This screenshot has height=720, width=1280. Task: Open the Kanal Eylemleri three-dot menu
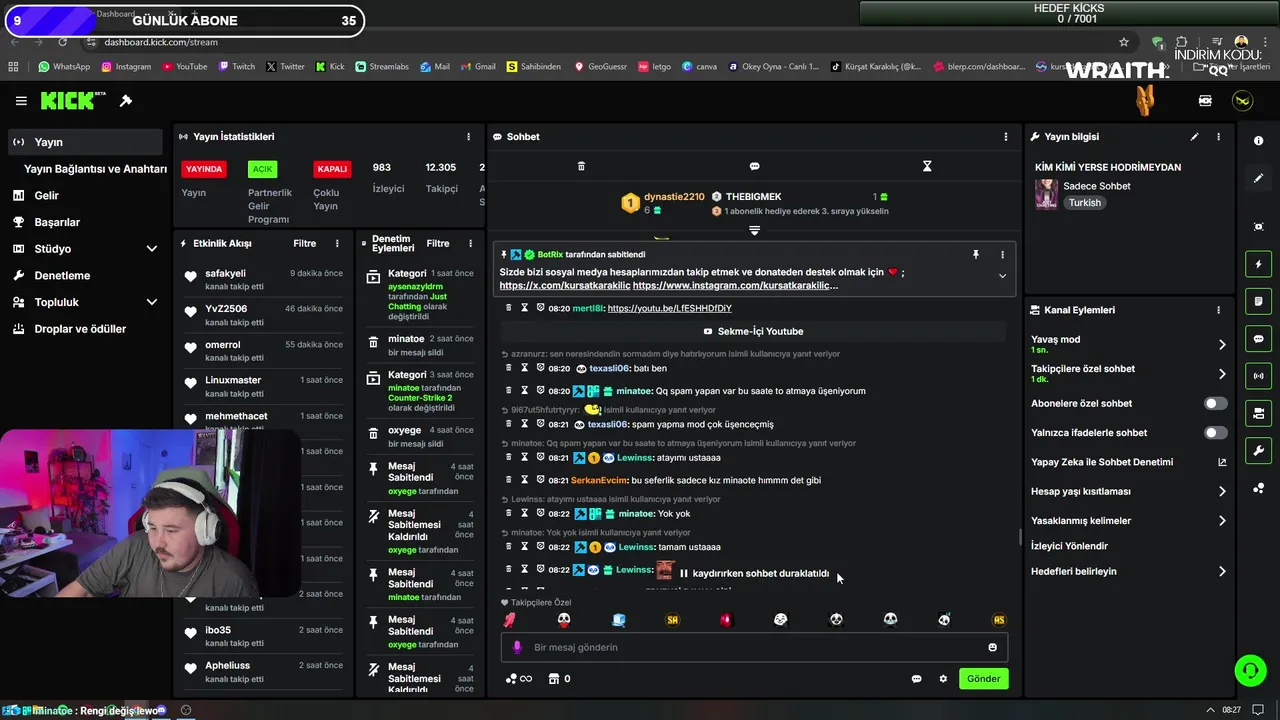(x=1218, y=310)
